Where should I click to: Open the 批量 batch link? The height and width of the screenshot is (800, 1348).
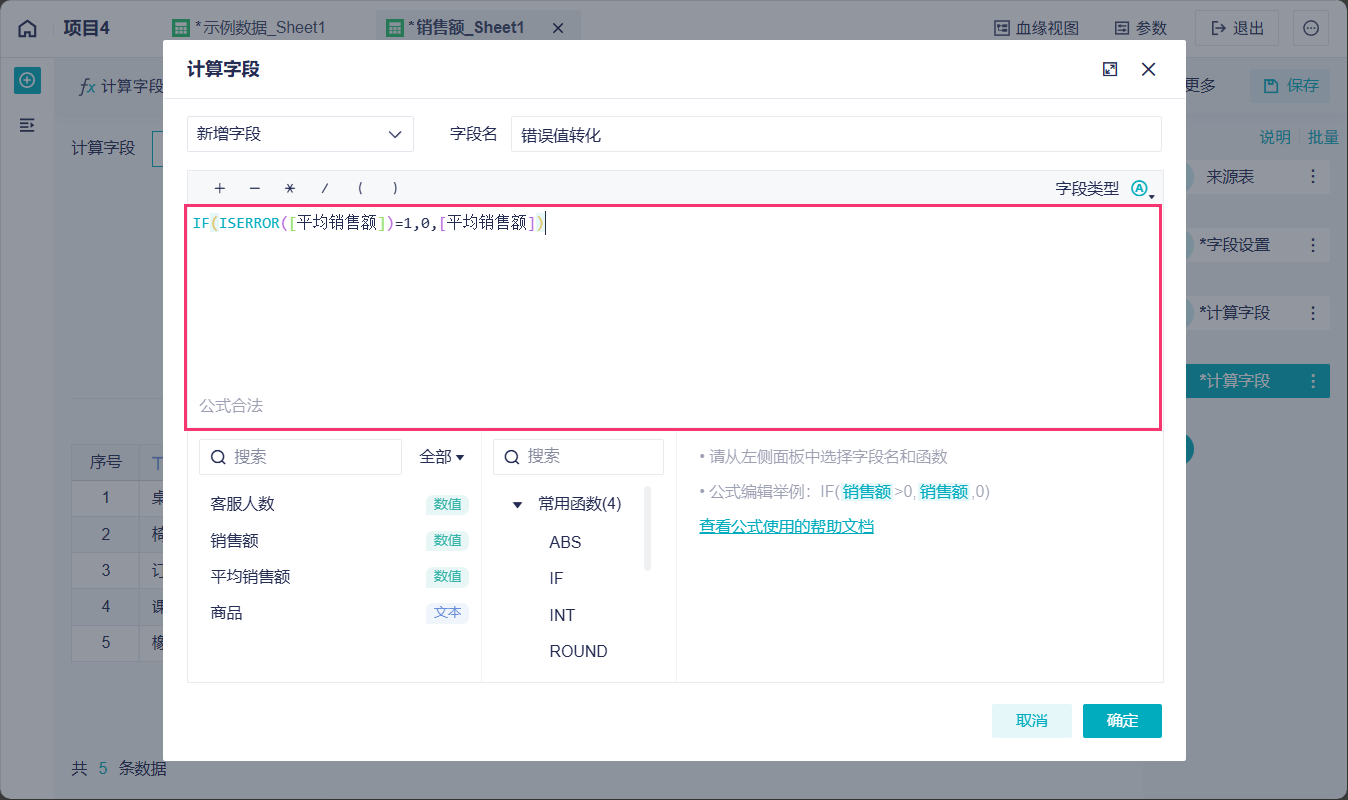coord(1323,137)
